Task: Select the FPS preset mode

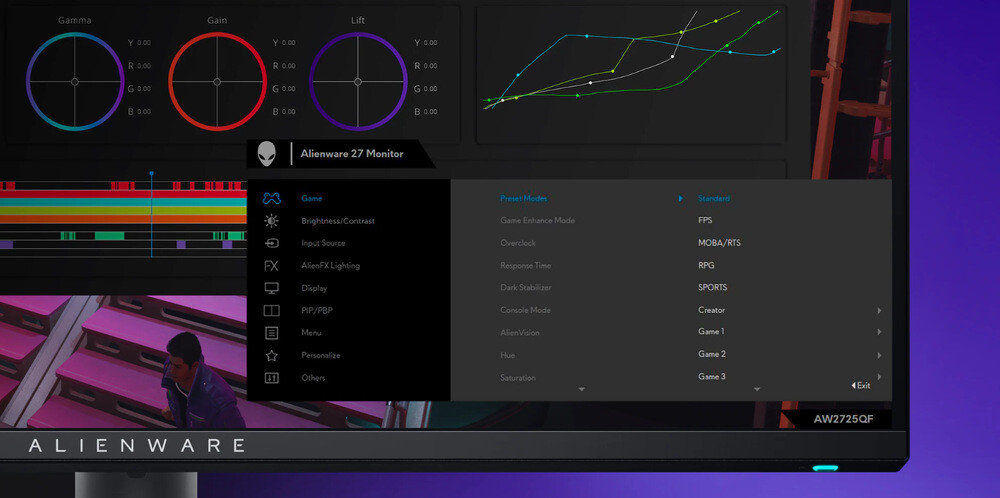Action: [x=705, y=220]
